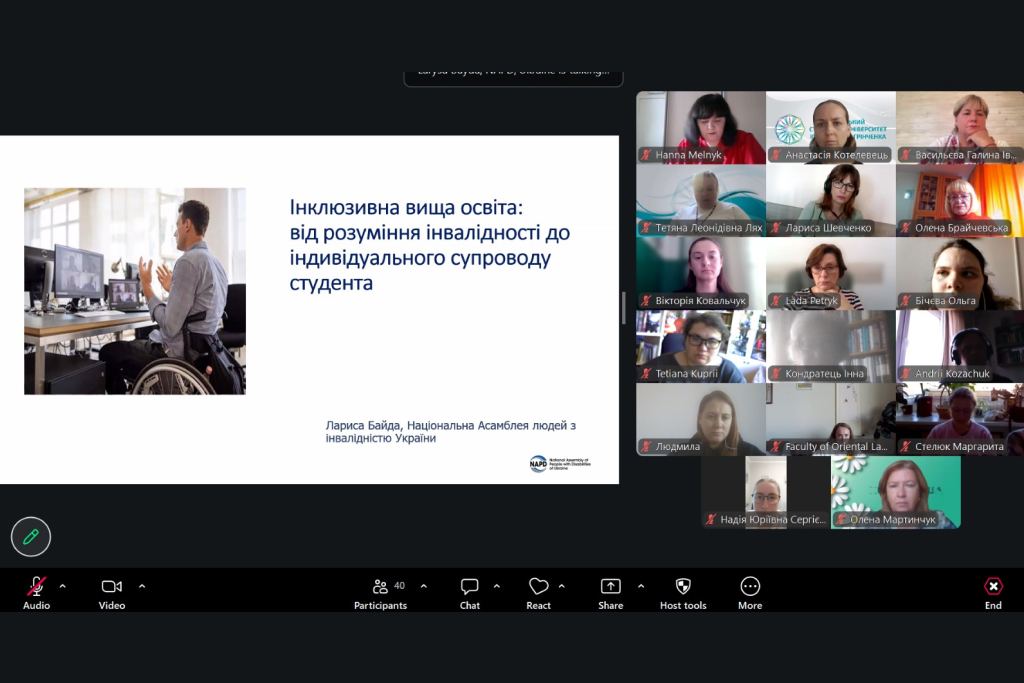Open the green pencil annotate button
This screenshot has width=1024, height=683.
[31, 537]
